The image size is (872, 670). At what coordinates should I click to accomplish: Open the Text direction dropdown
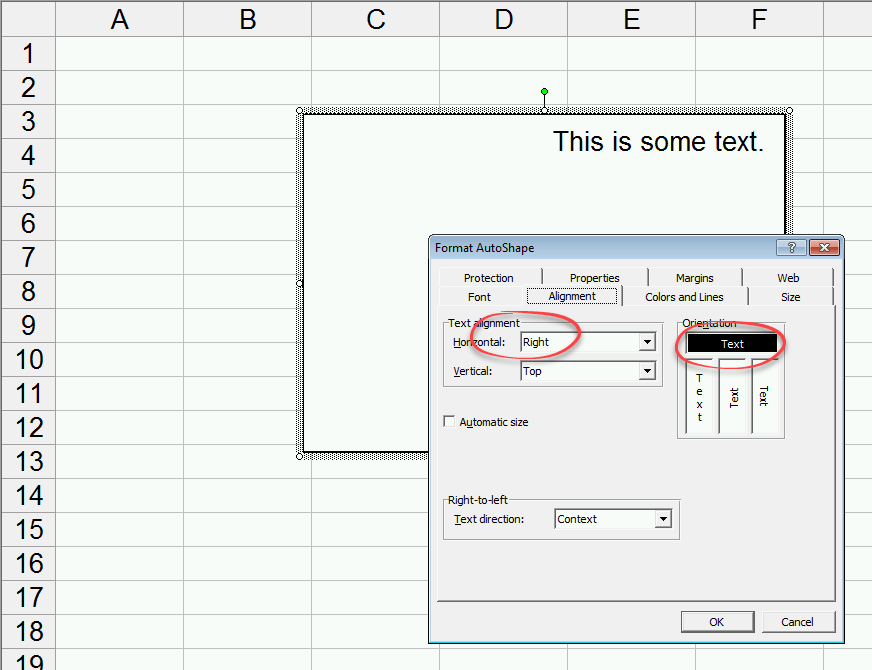point(662,519)
